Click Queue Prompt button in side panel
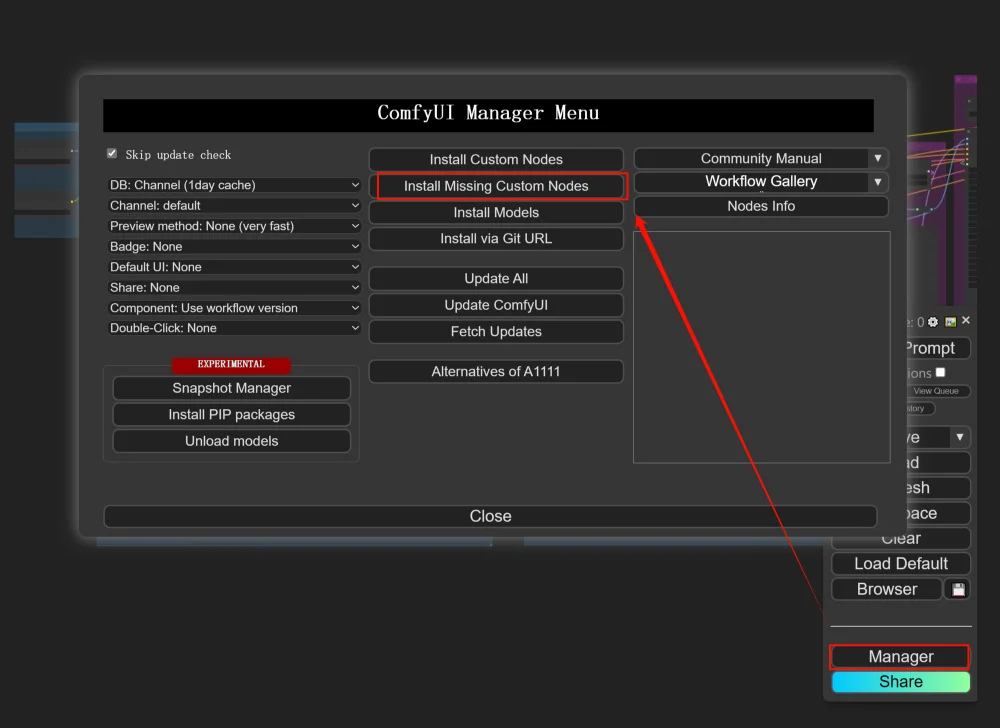This screenshot has width=1000, height=728. click(x=938, y=348)
